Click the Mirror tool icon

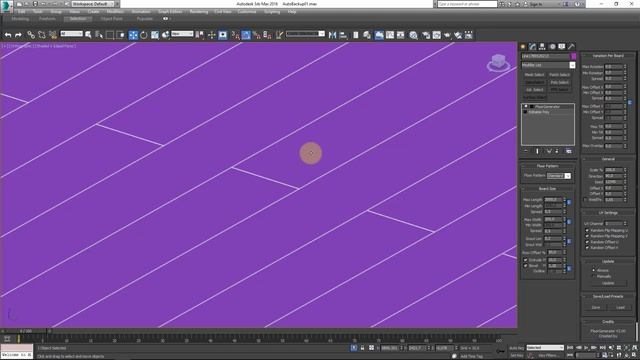332,35
